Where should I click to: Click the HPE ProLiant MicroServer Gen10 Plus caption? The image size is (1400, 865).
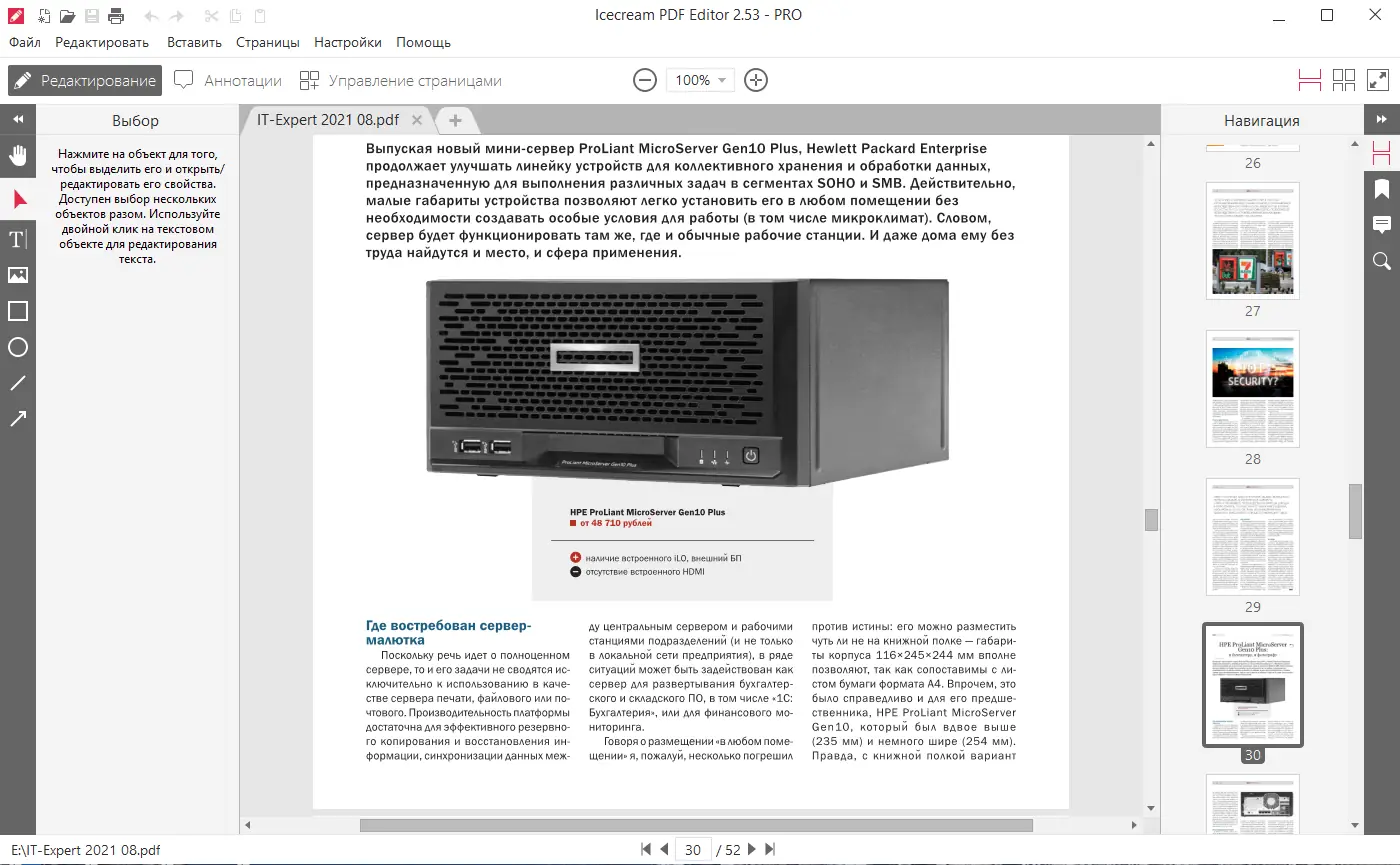click(647, 511)
